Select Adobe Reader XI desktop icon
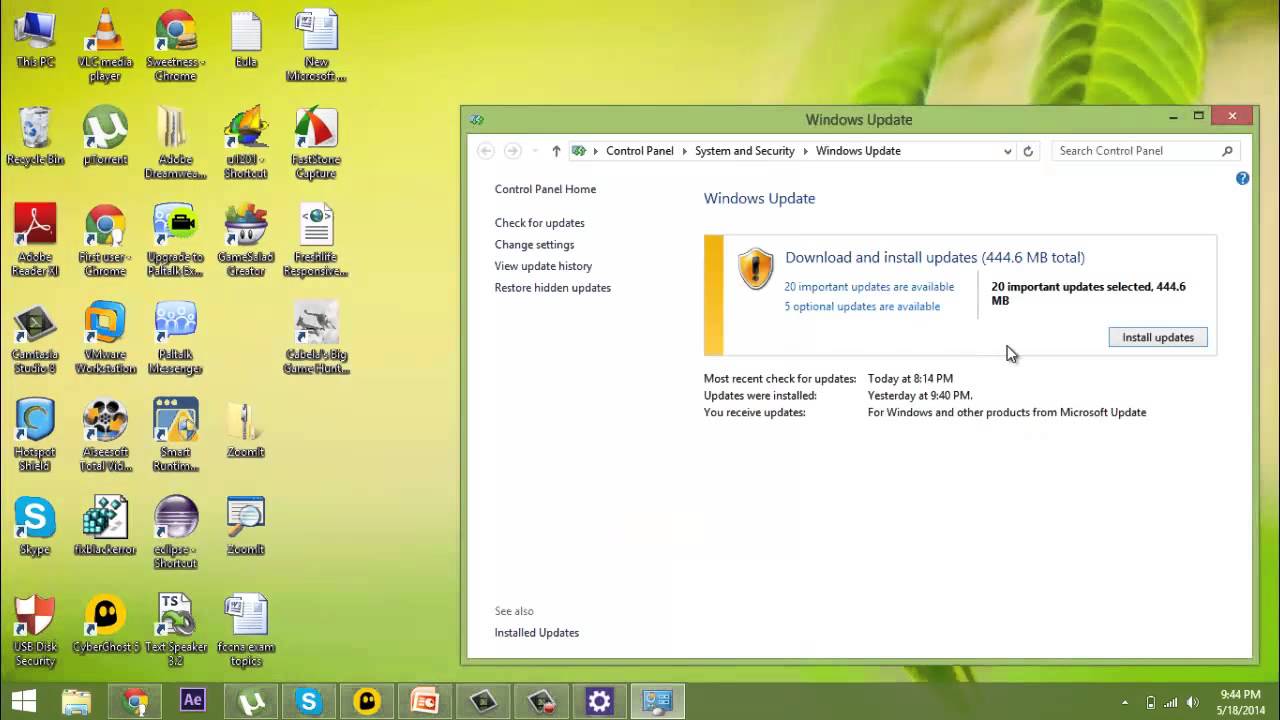 pyautogui.click(x=35, y=241)
